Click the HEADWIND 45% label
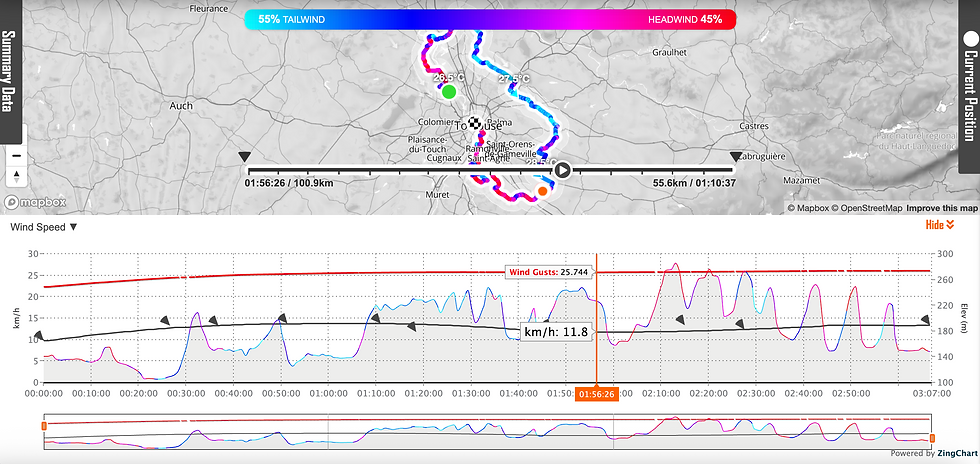This screenshot has width=980, height=464. 685,19
